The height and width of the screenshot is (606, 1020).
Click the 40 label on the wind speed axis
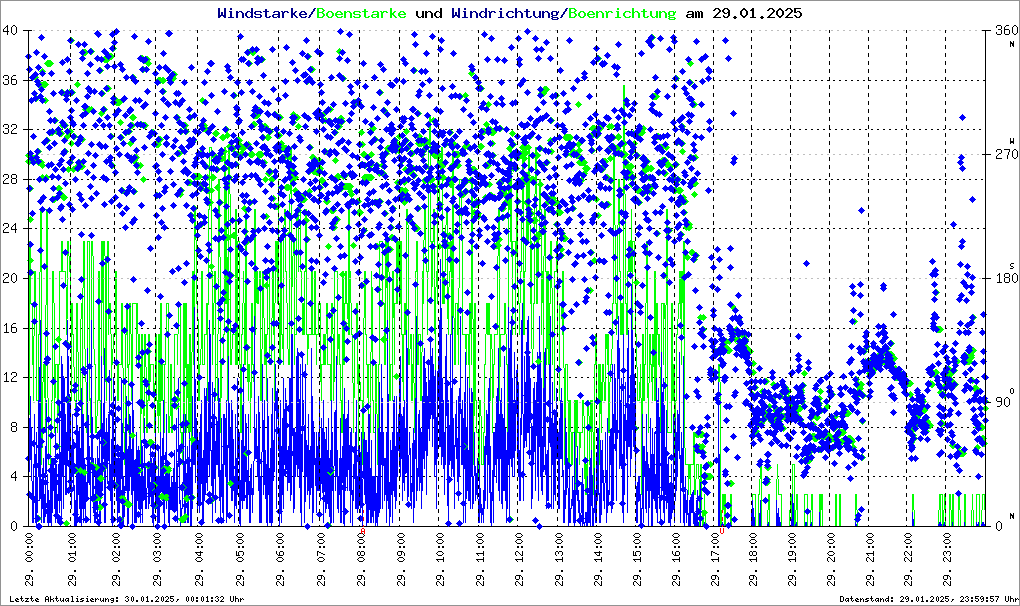click(x=10, y=31)
